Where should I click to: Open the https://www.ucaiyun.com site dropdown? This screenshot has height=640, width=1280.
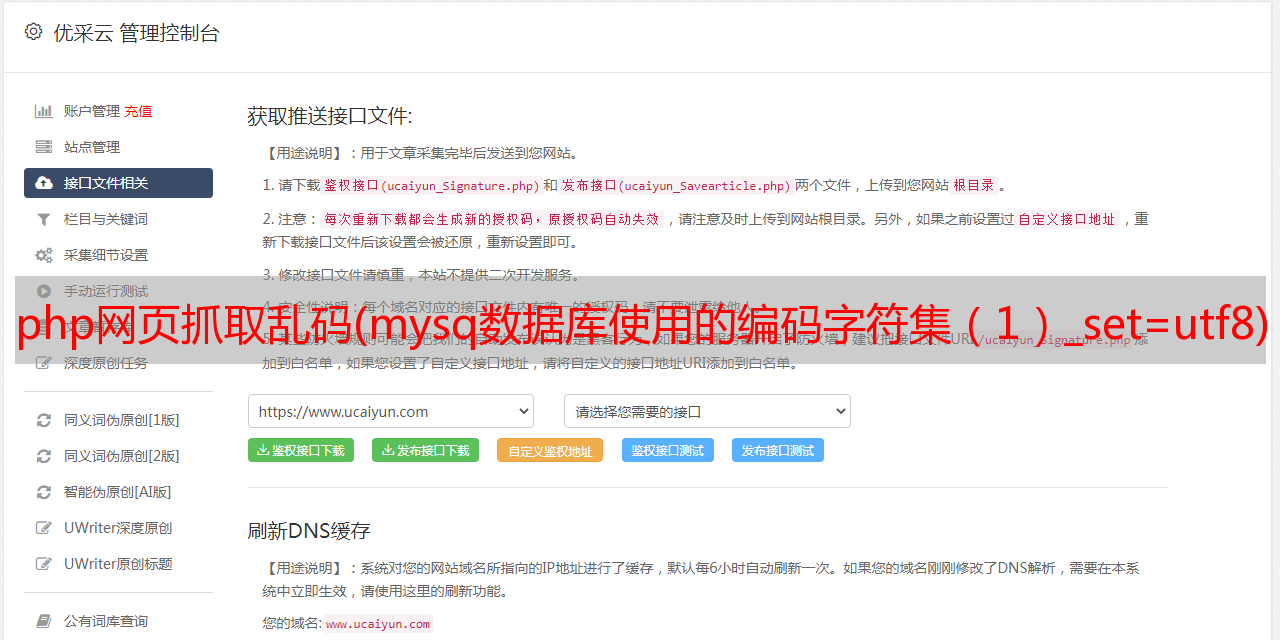pos(391,411)
